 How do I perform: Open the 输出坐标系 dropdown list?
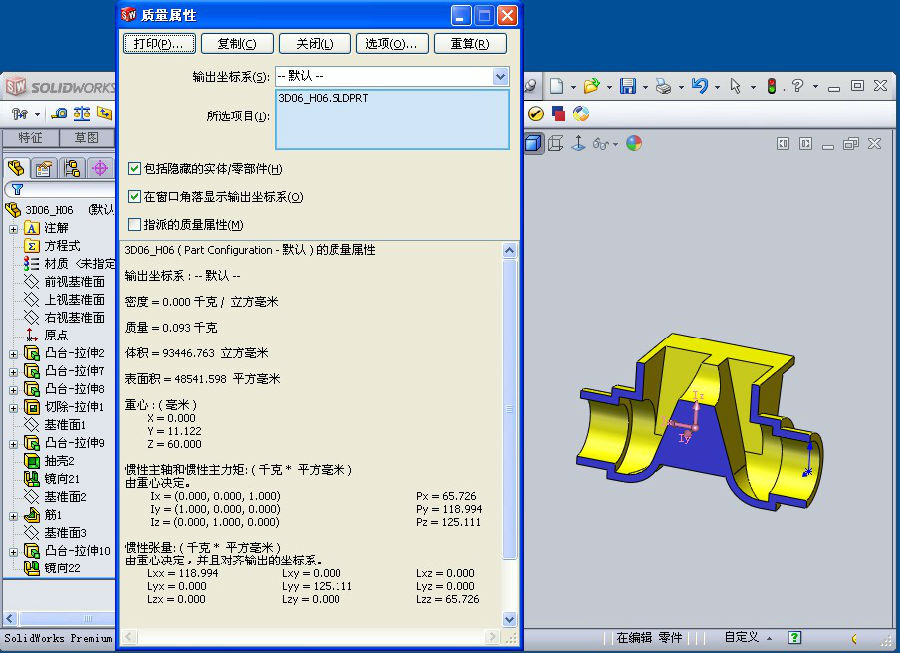point(500,77)
